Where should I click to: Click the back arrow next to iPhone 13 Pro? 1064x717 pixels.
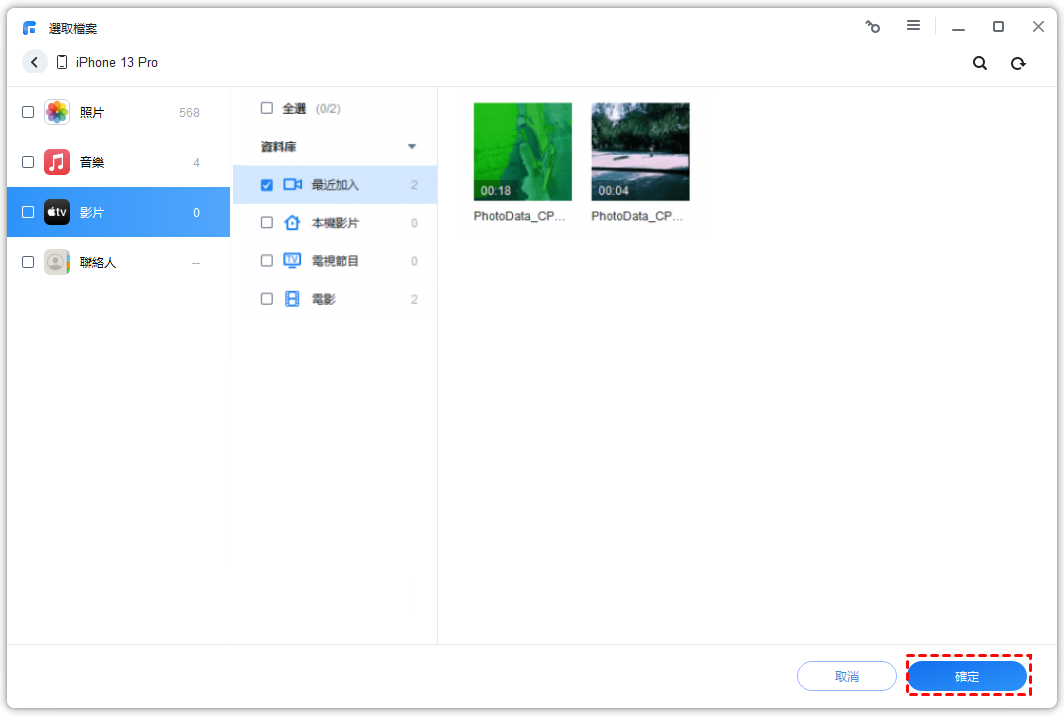pyautogui.click(x=35, y=62)
